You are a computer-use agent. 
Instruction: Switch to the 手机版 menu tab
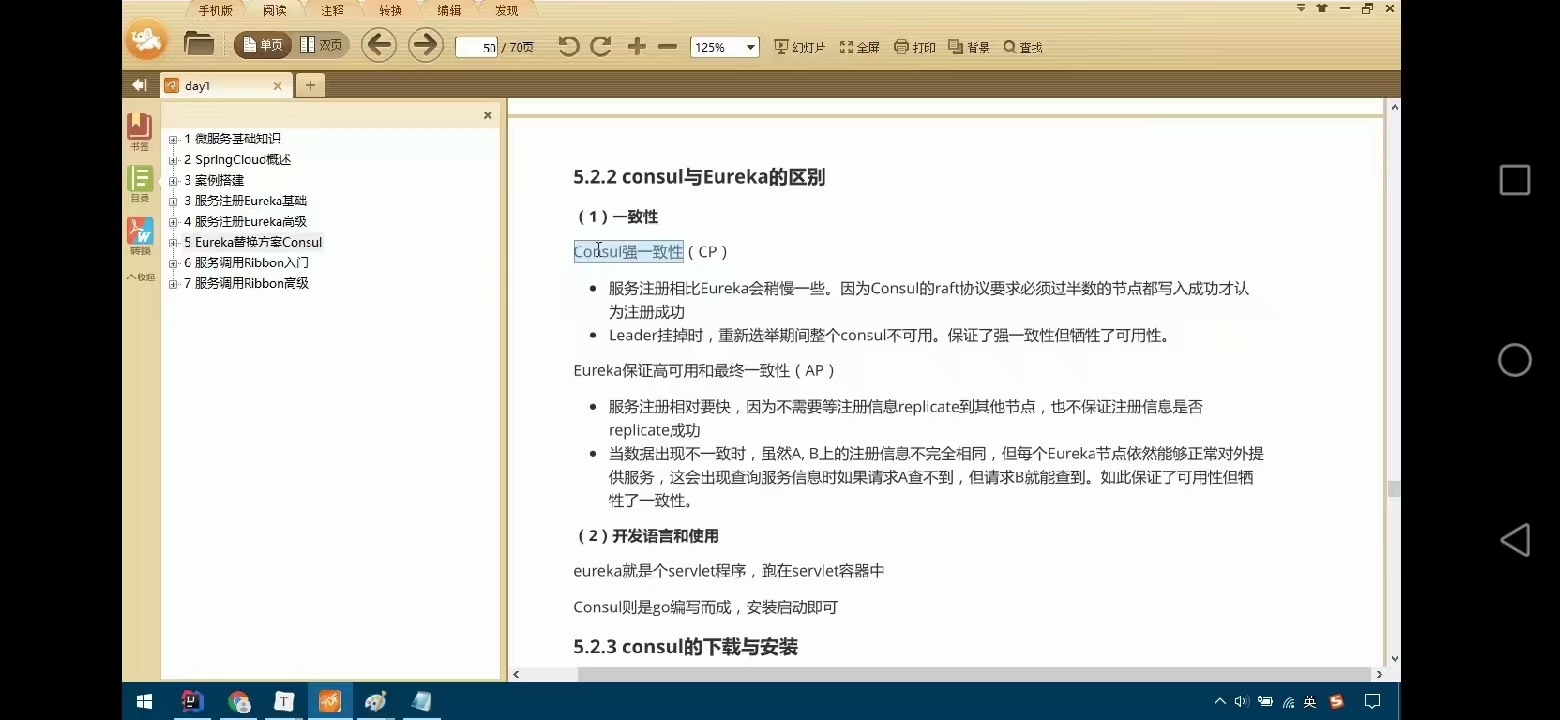click(215, 11)
